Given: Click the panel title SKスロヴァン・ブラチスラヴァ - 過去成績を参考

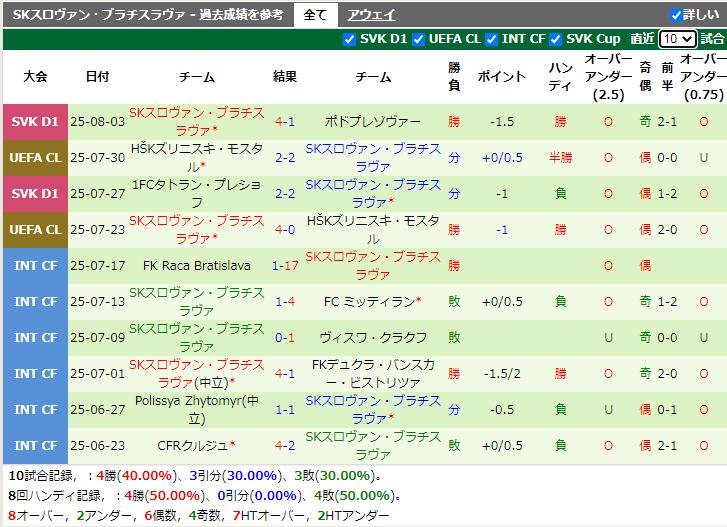Looking at the screenshot, I should [148, 15].
